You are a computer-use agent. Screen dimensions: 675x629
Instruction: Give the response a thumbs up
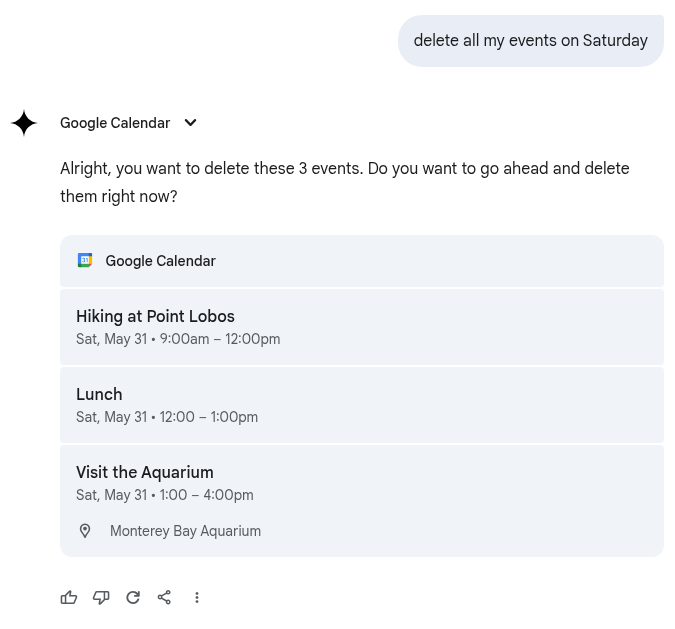point(69,598)
